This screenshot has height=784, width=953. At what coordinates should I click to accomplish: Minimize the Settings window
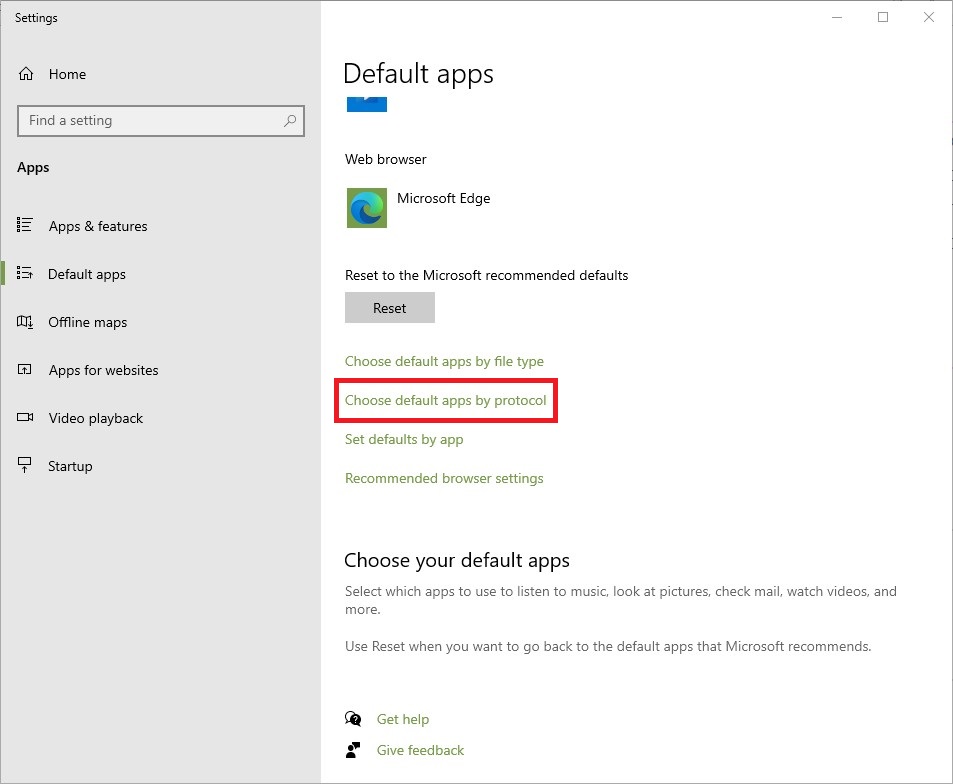[x=837, y=17]
